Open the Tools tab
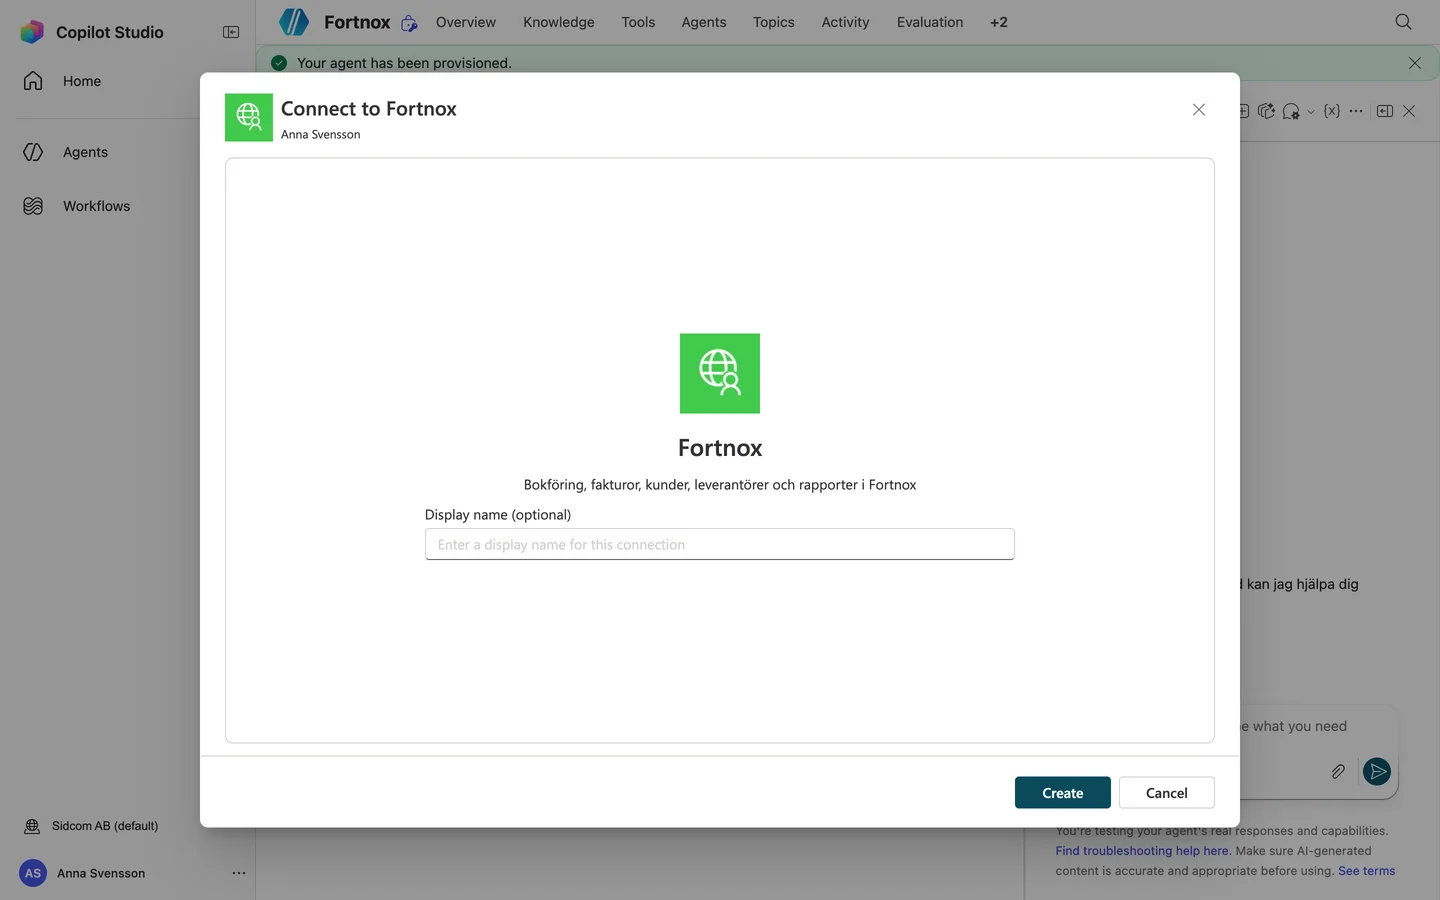Viewport: 1440px width, 900px height. point(638,22)
